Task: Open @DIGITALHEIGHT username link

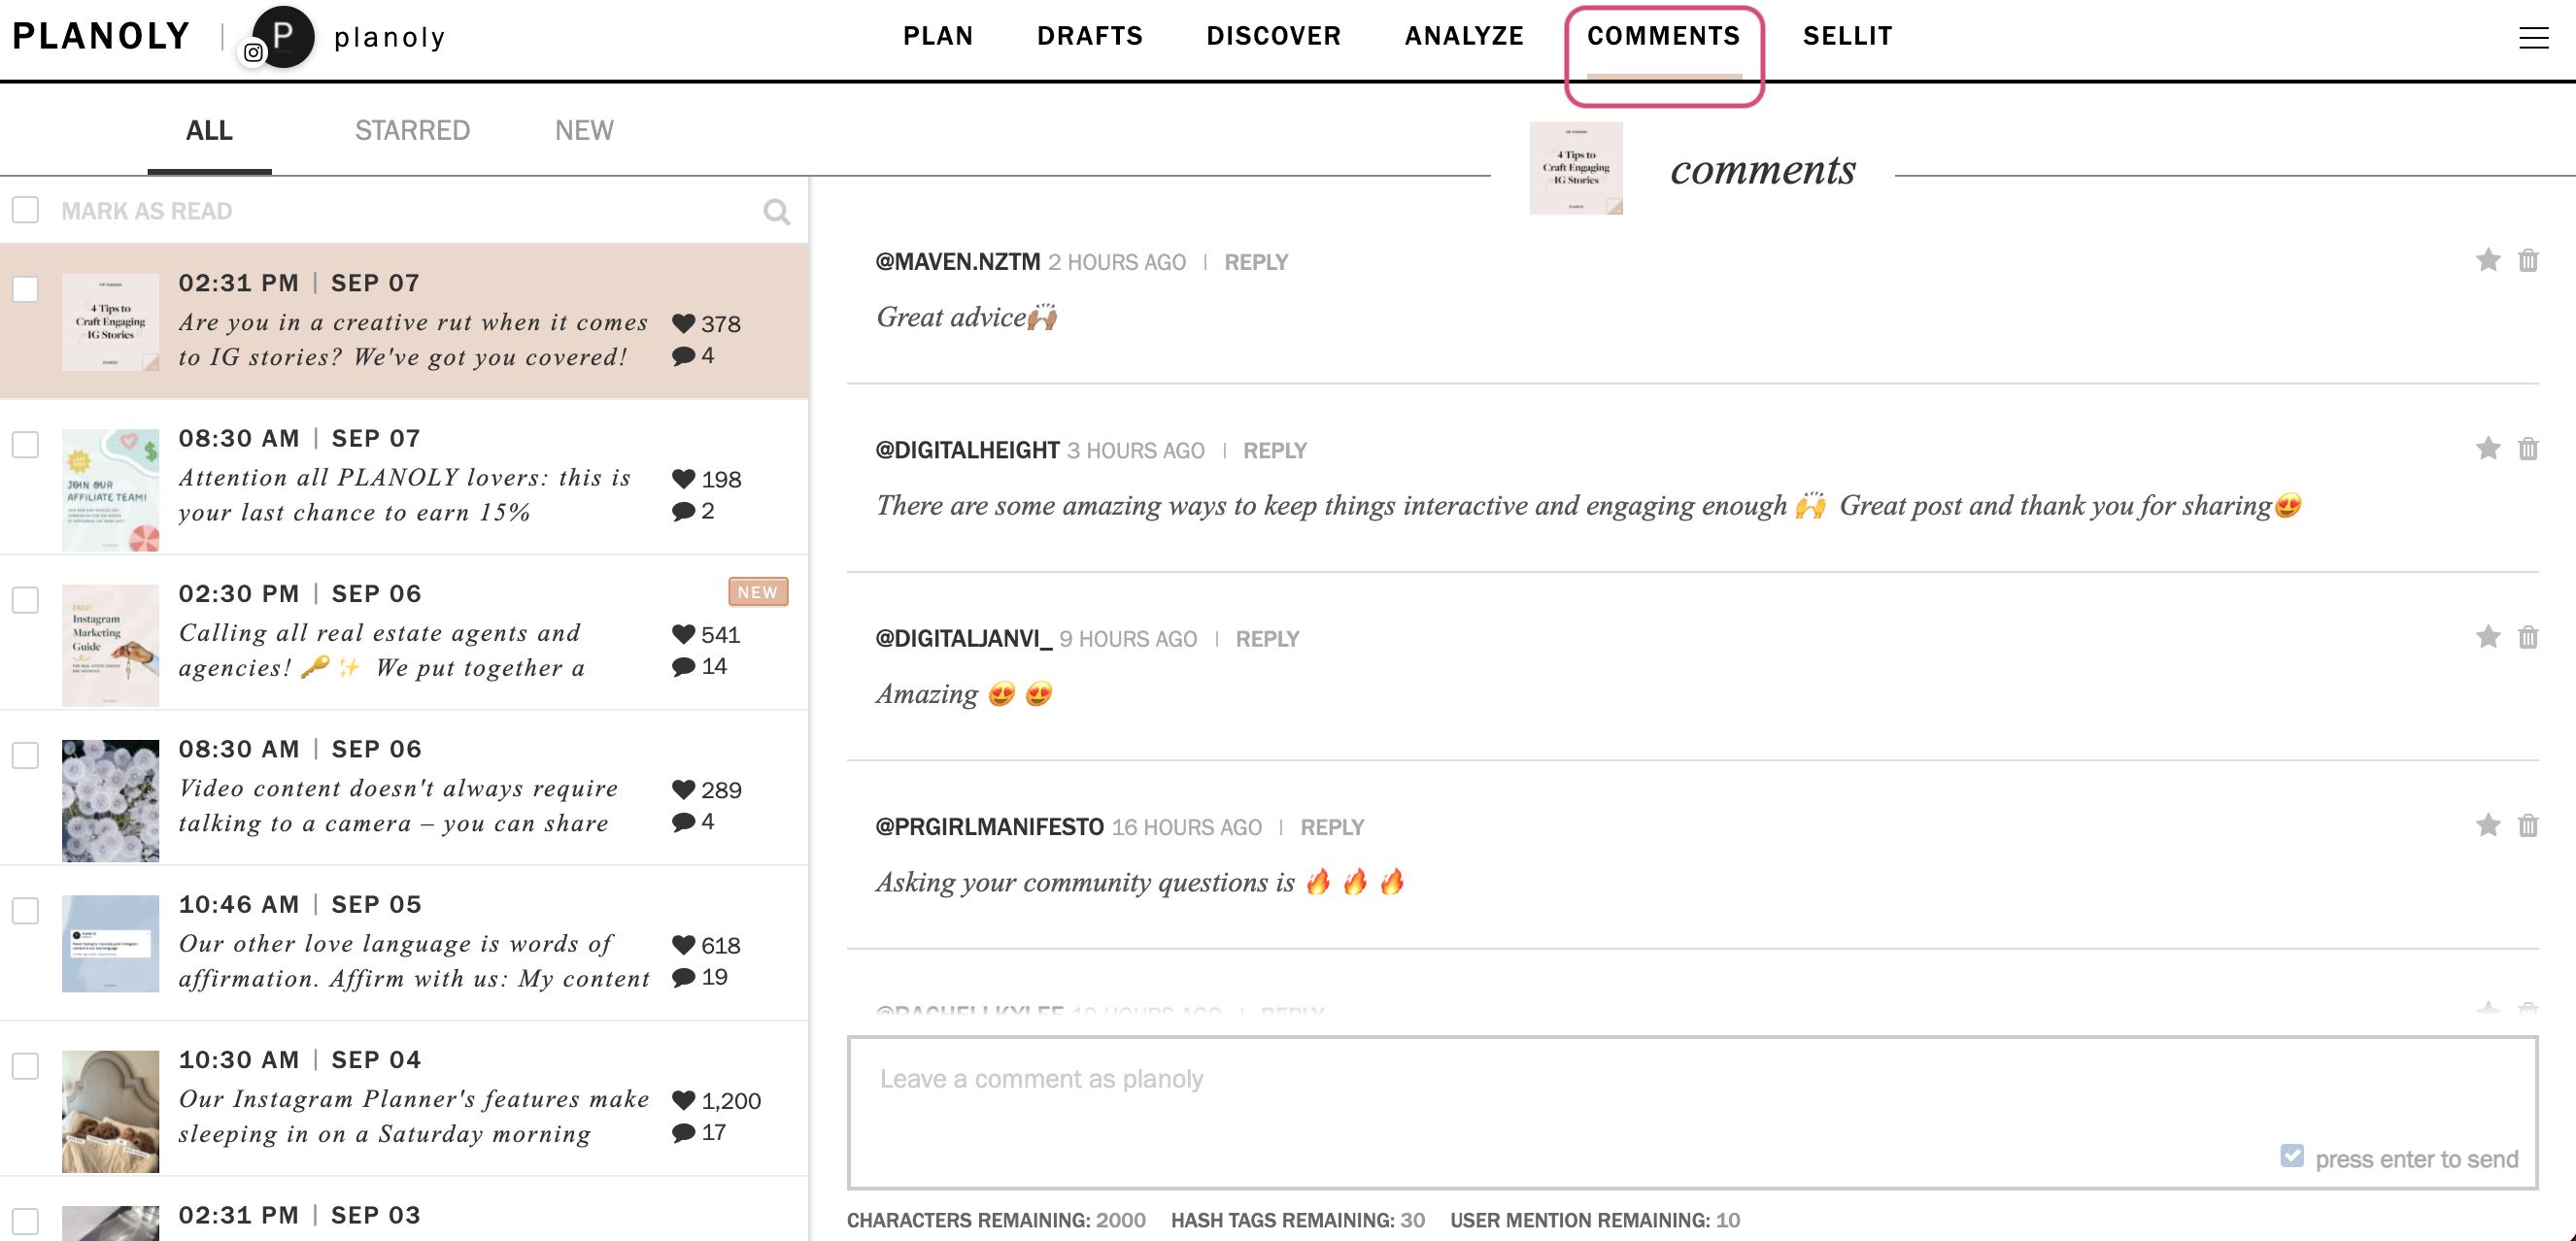Action: point(967,450)
